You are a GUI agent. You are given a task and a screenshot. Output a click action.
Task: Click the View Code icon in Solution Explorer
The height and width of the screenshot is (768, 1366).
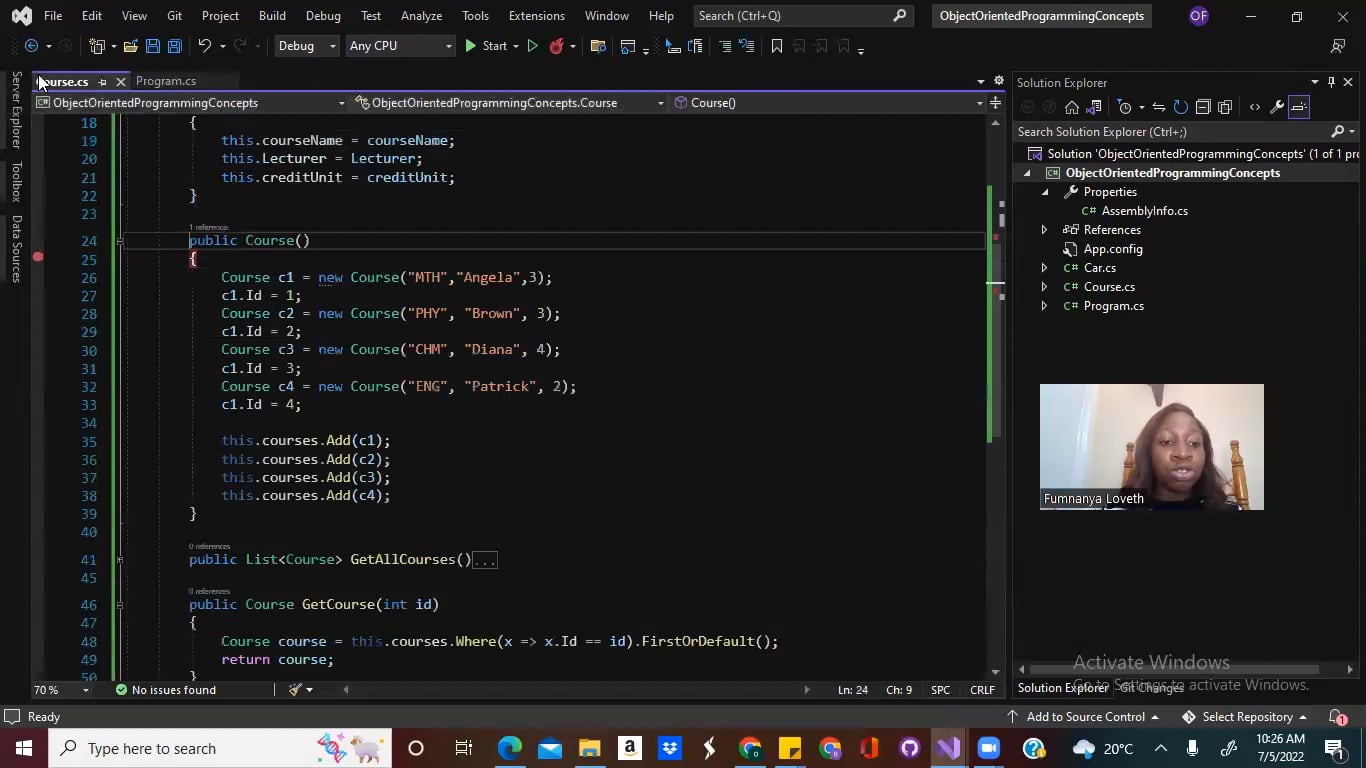tap(1255, 107)
